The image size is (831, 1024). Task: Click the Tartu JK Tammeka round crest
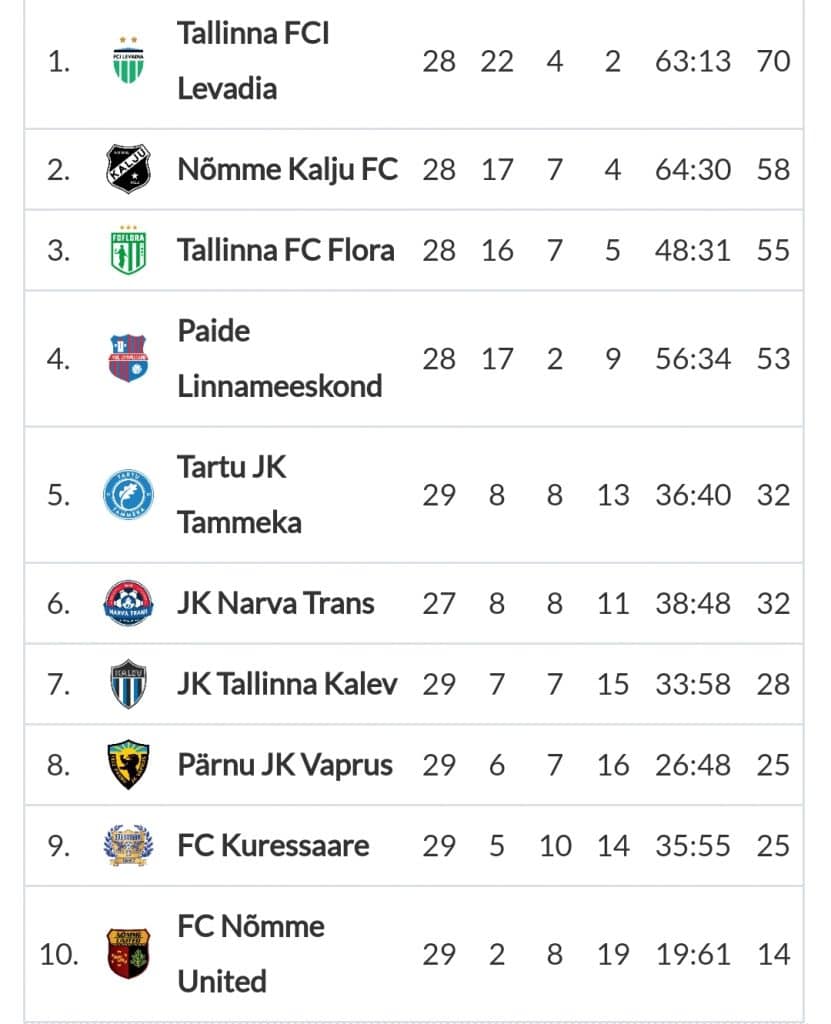[128, 494]
